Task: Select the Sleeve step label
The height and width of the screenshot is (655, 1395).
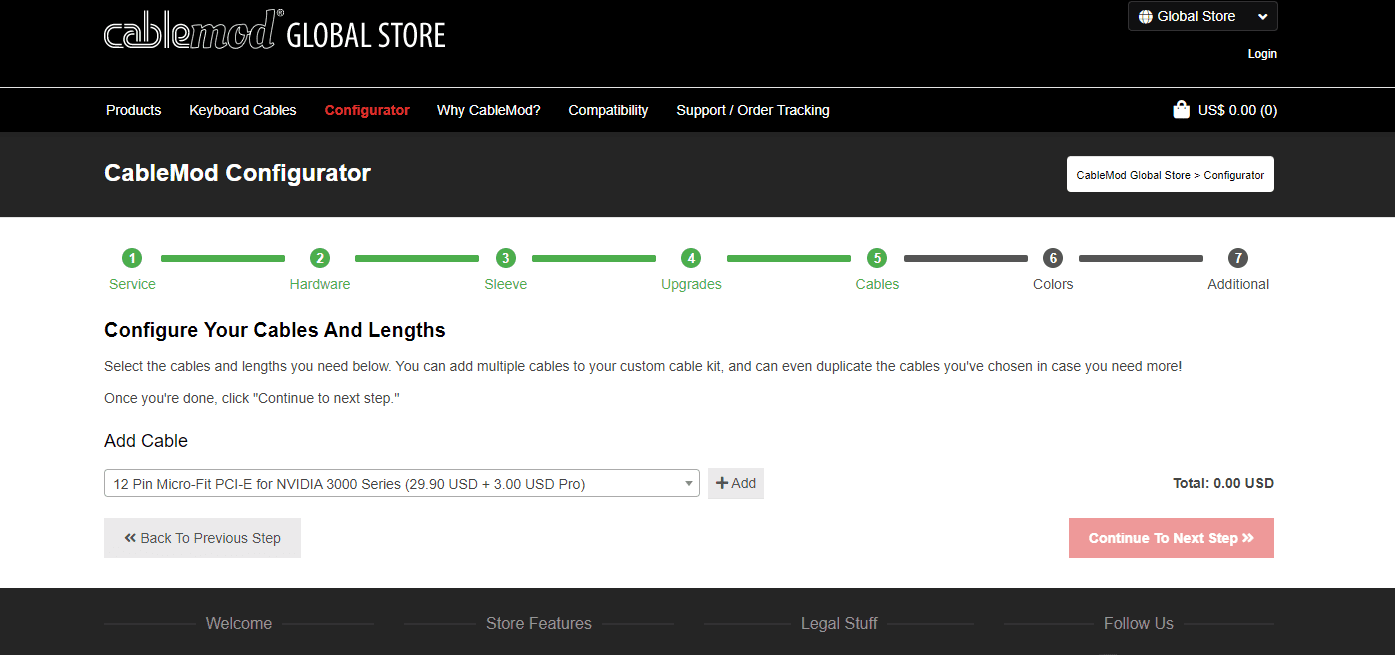Action: [506, 284]
